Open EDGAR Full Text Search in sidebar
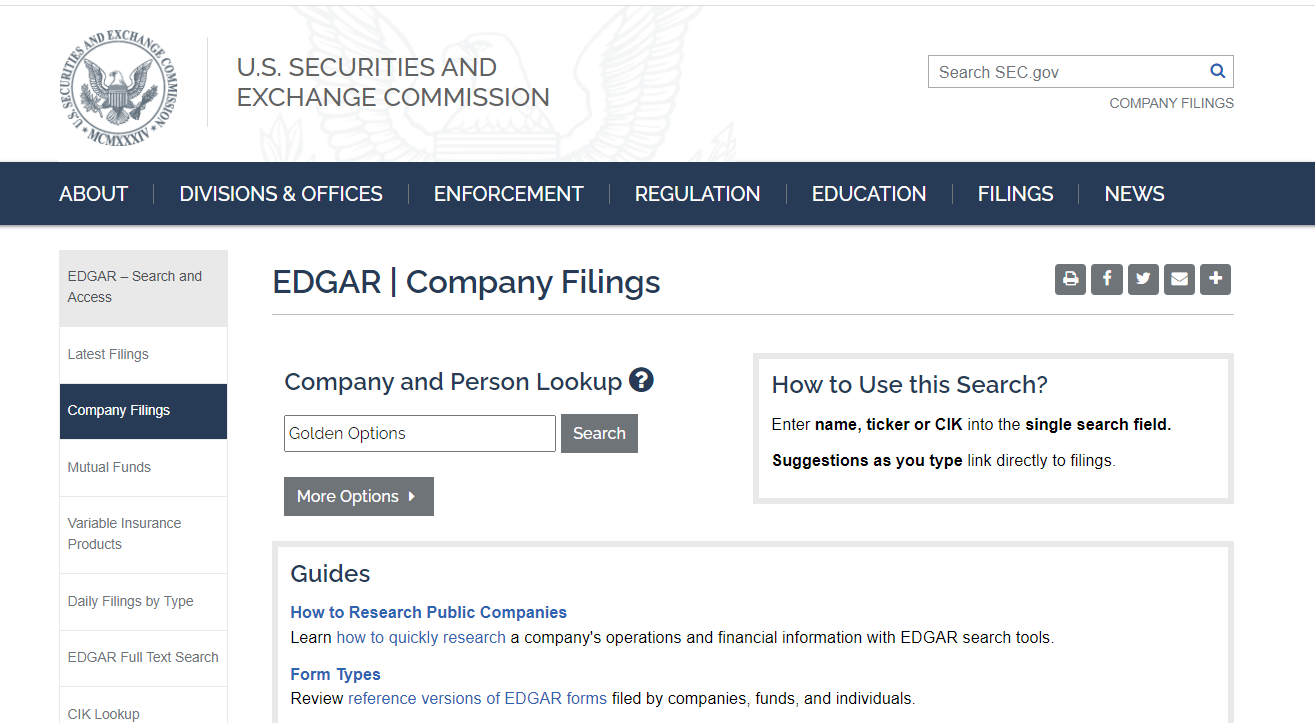This screenshot has height=723, width=1315. [x=143, y=657]
